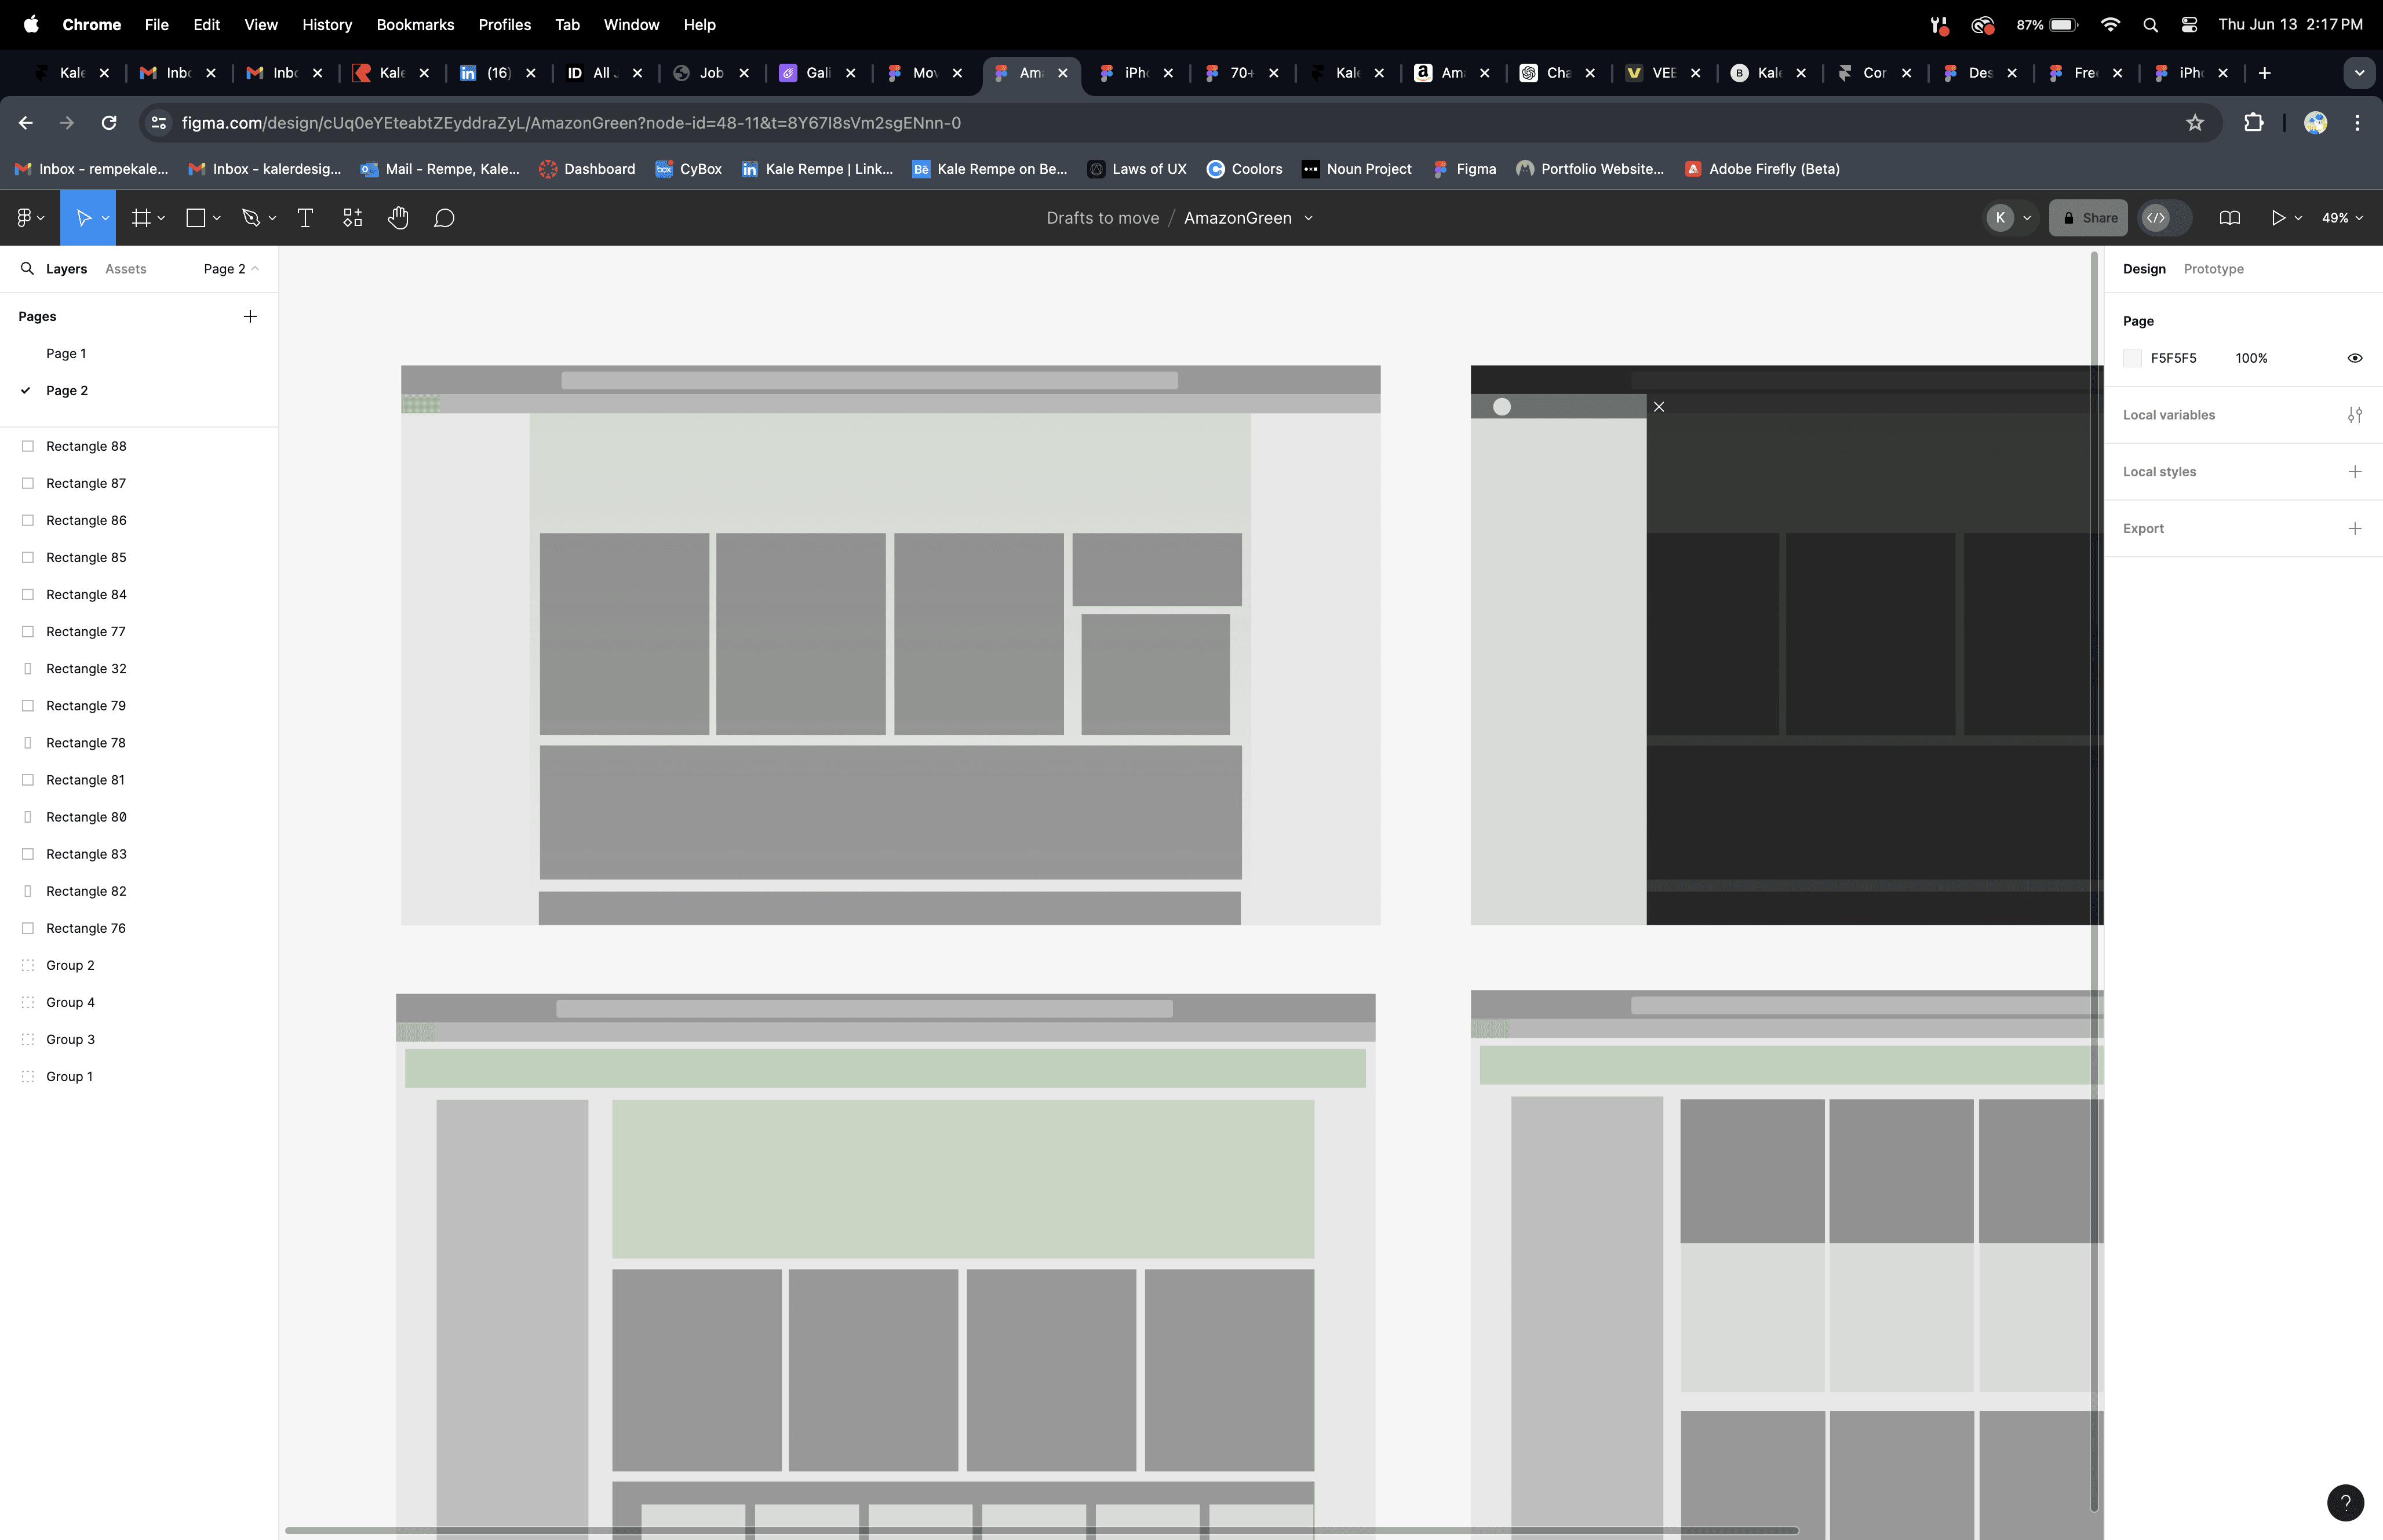Viewport: 2383px width, 1540px height.
Task: Open Local variables settings icon
Action: tap(2355, 415)
